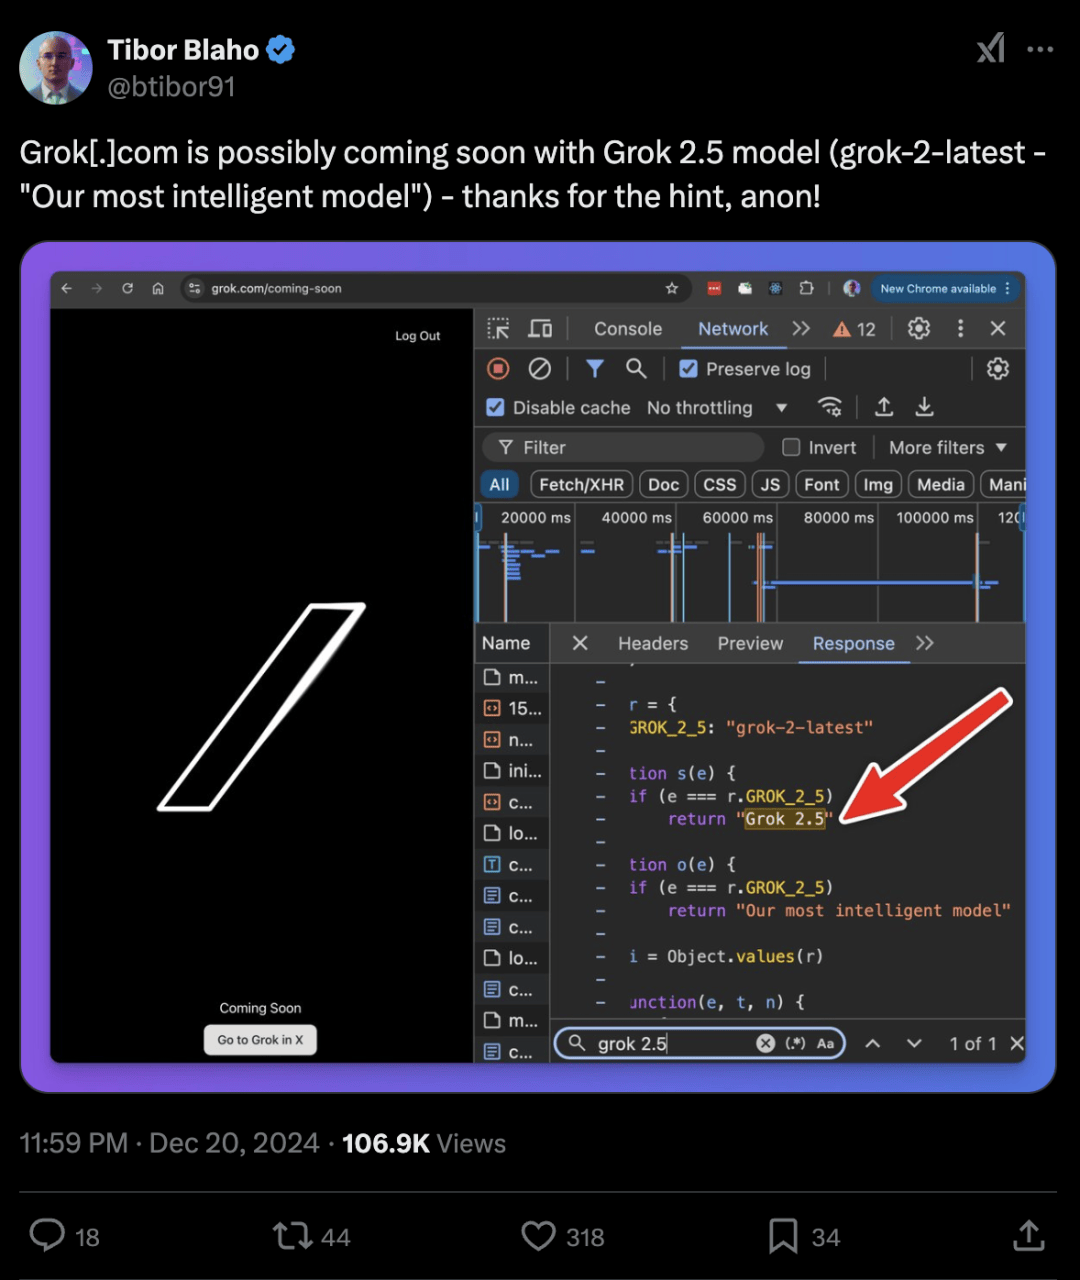The width and height of the screenshot is (1080, 1280).
Task: Open the tweet's three-dot more menu
Action: coord(1040,49)
